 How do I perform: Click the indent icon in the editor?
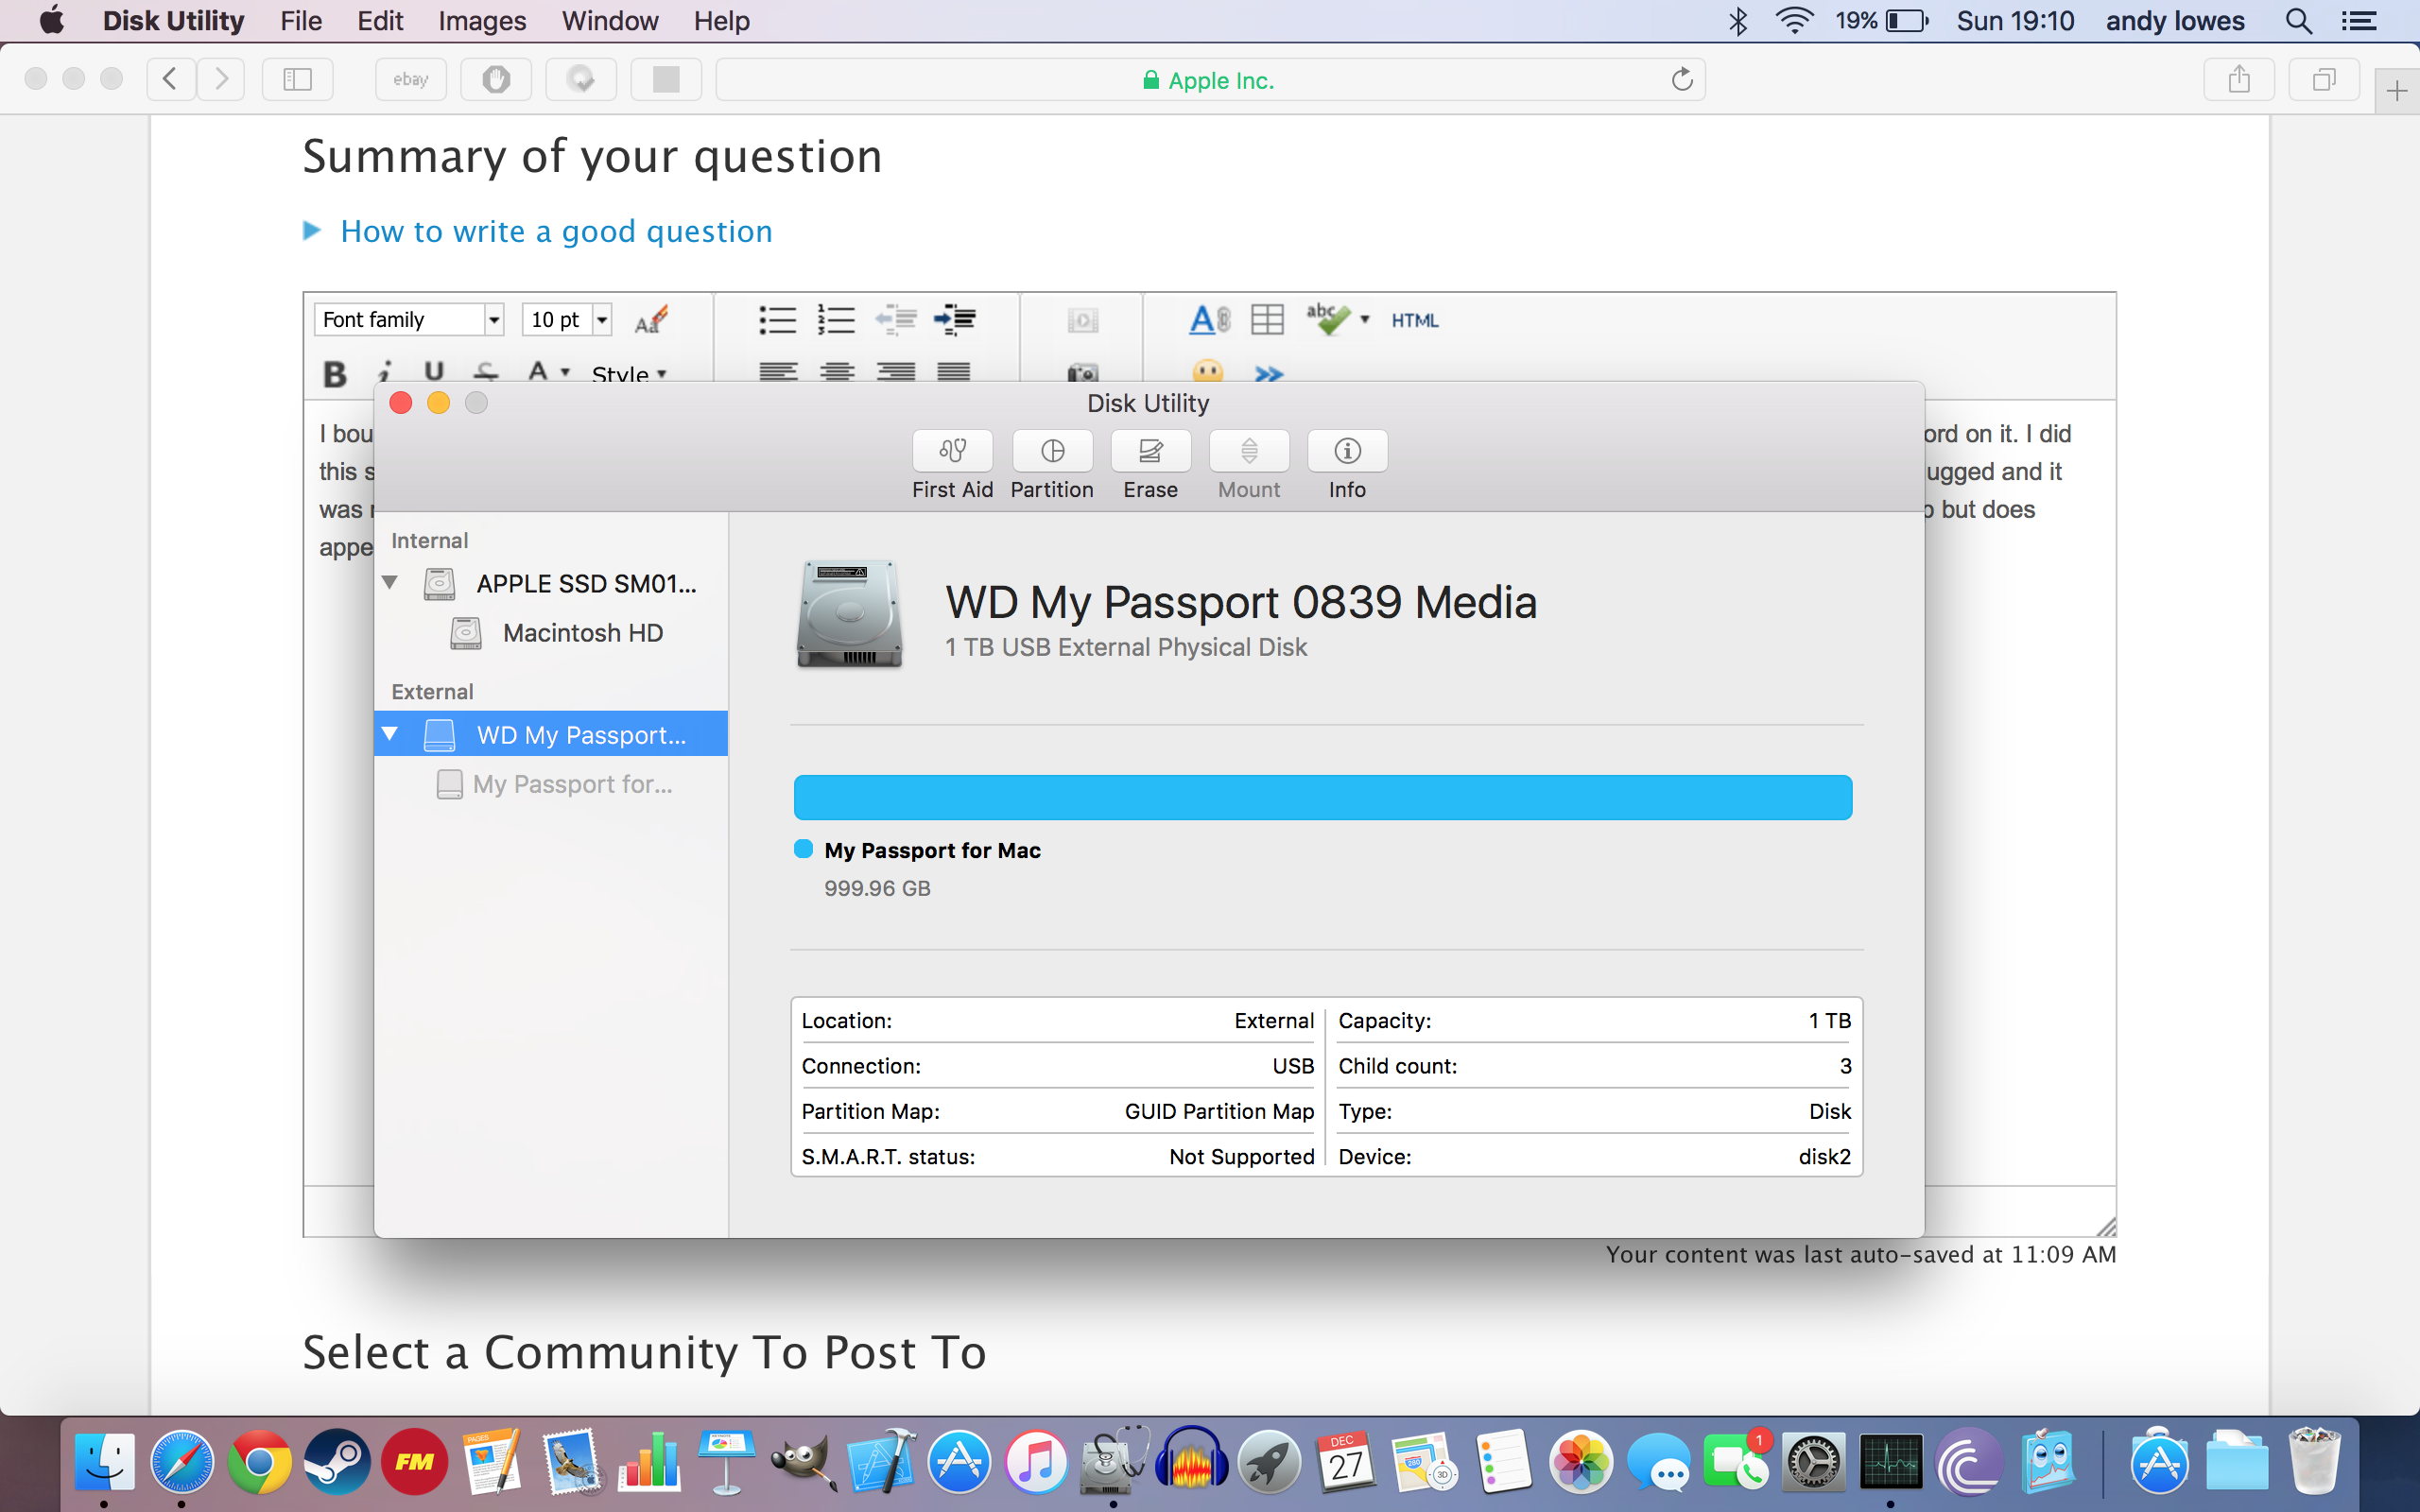click(954, 319)
